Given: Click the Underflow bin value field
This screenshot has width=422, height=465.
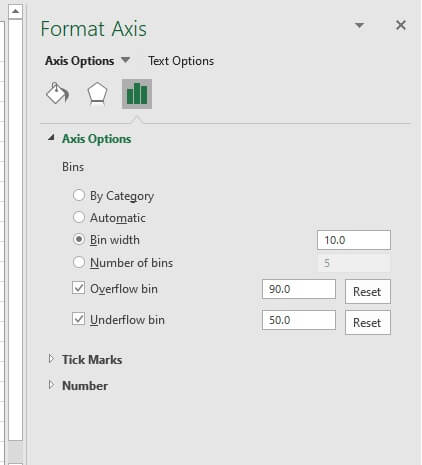Looking at the screenshot, I should [x=299, y=320].
